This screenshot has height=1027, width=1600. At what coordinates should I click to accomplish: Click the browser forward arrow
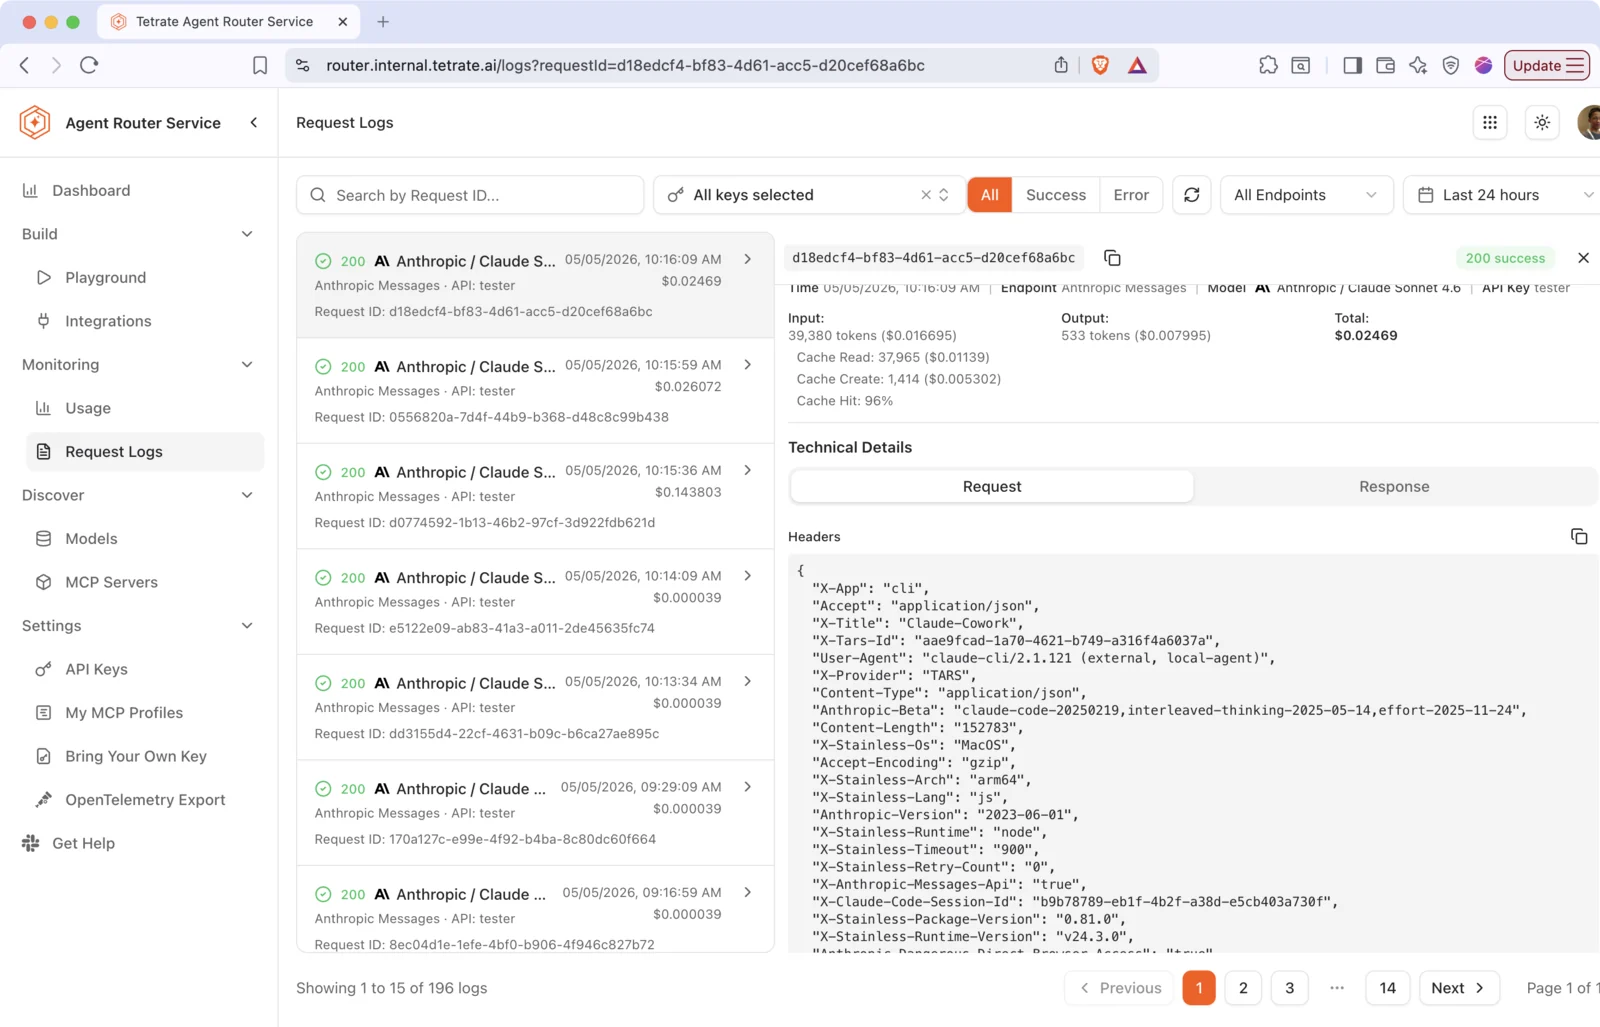[56, 65]
